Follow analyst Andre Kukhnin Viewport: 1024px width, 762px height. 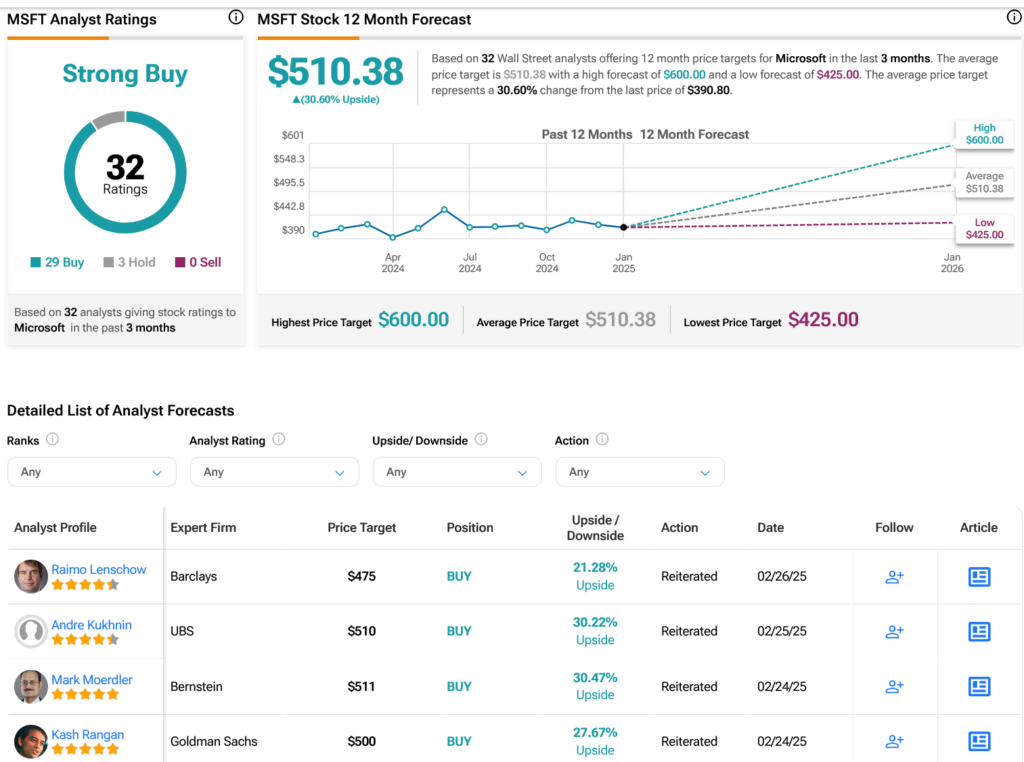point(894,631)
